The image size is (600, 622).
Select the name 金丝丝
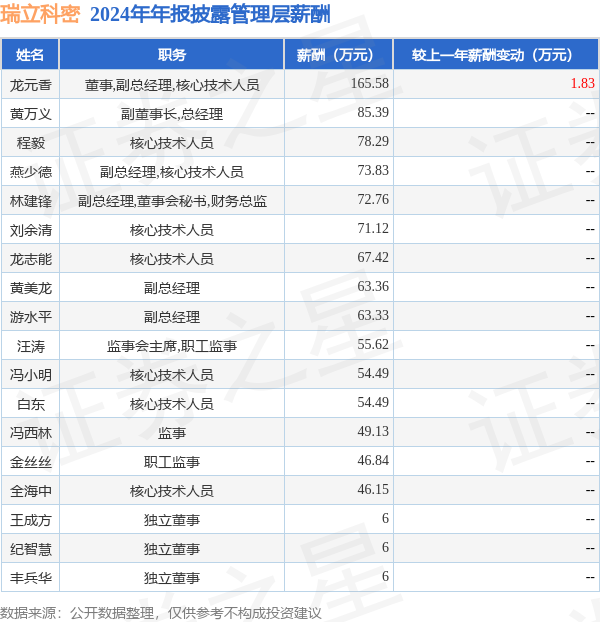31,462
